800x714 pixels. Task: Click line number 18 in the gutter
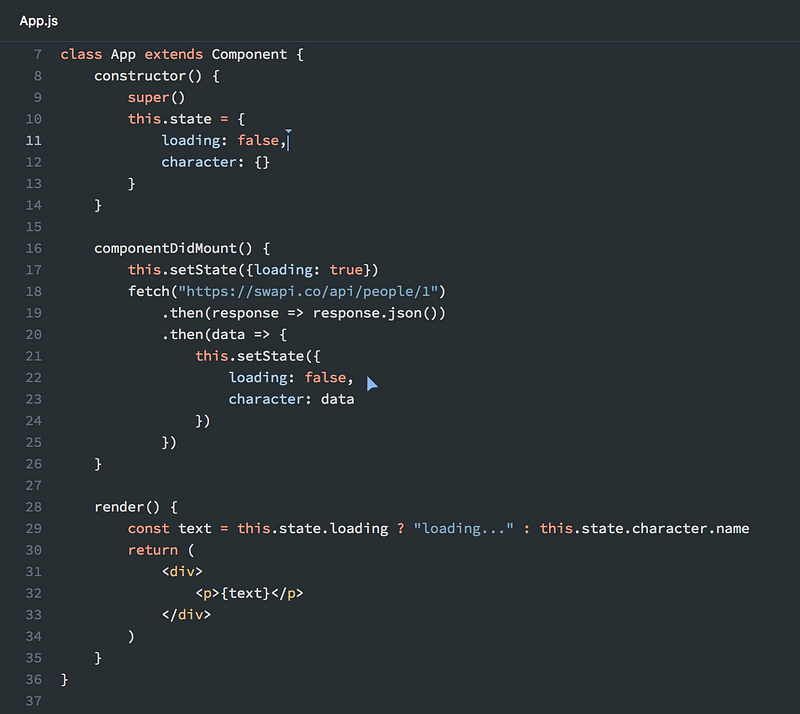(34, 291)
